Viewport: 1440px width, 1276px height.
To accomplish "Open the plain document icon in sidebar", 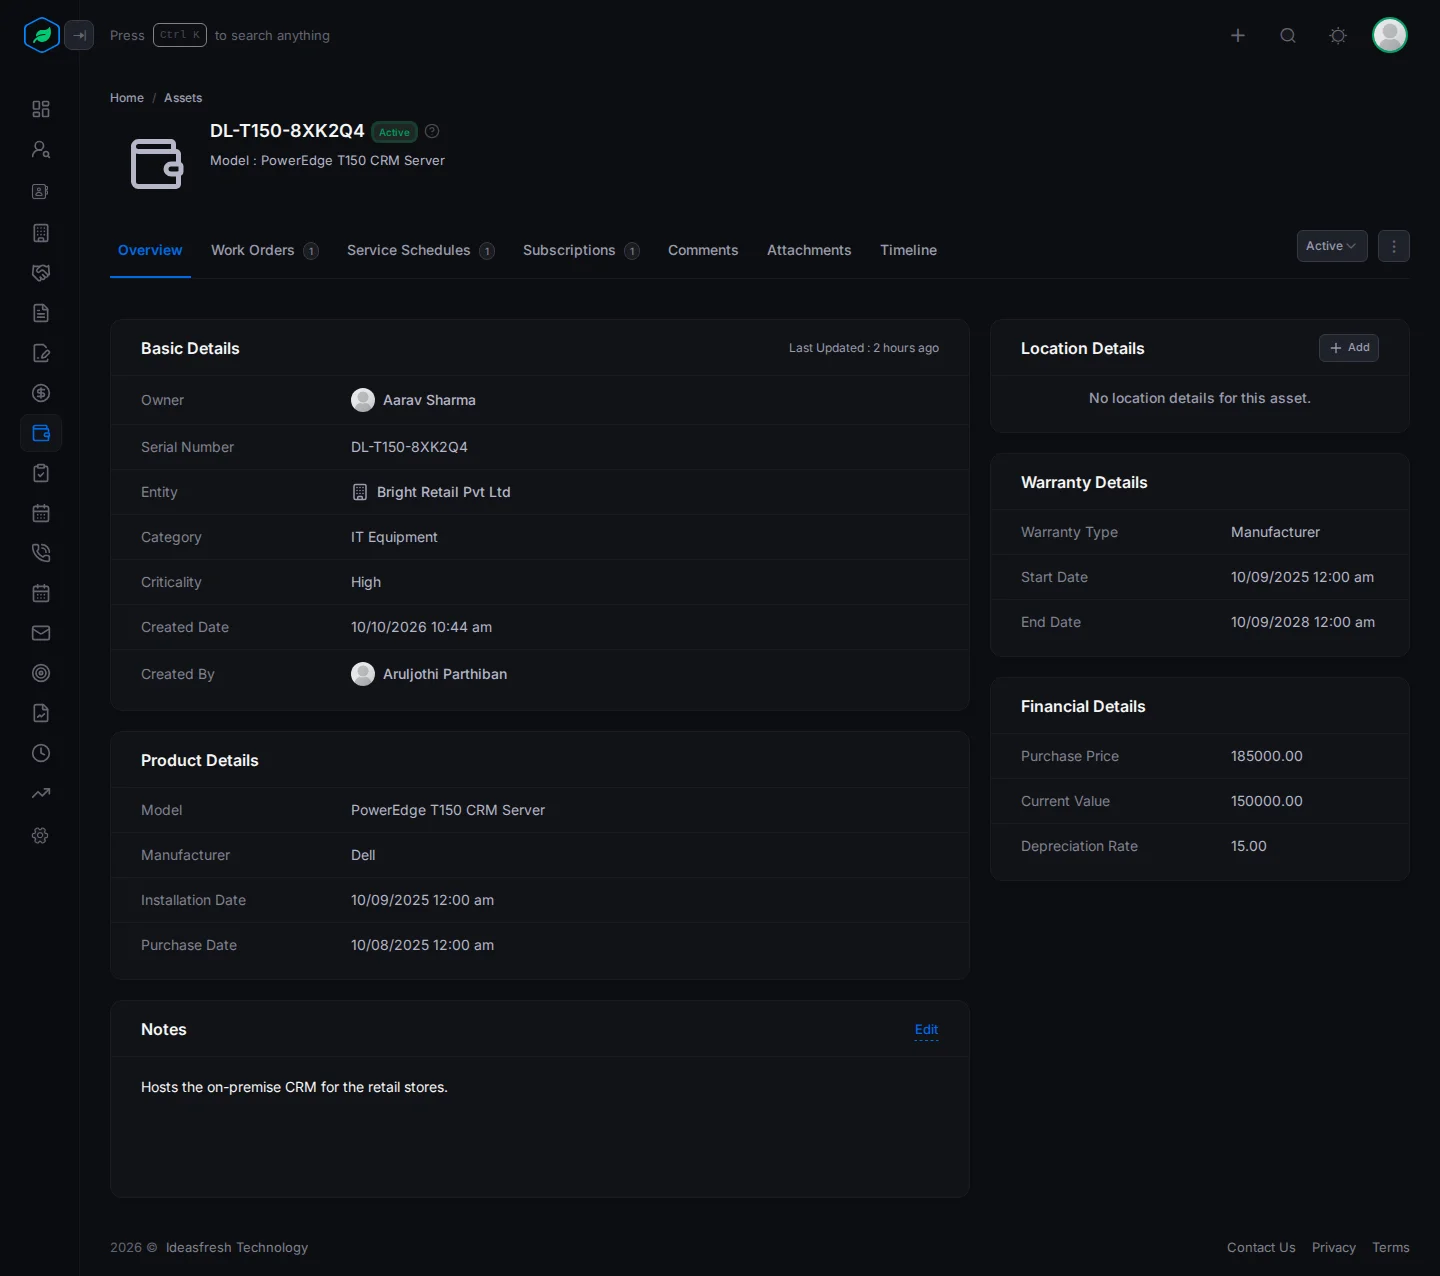I will (41, 313).
